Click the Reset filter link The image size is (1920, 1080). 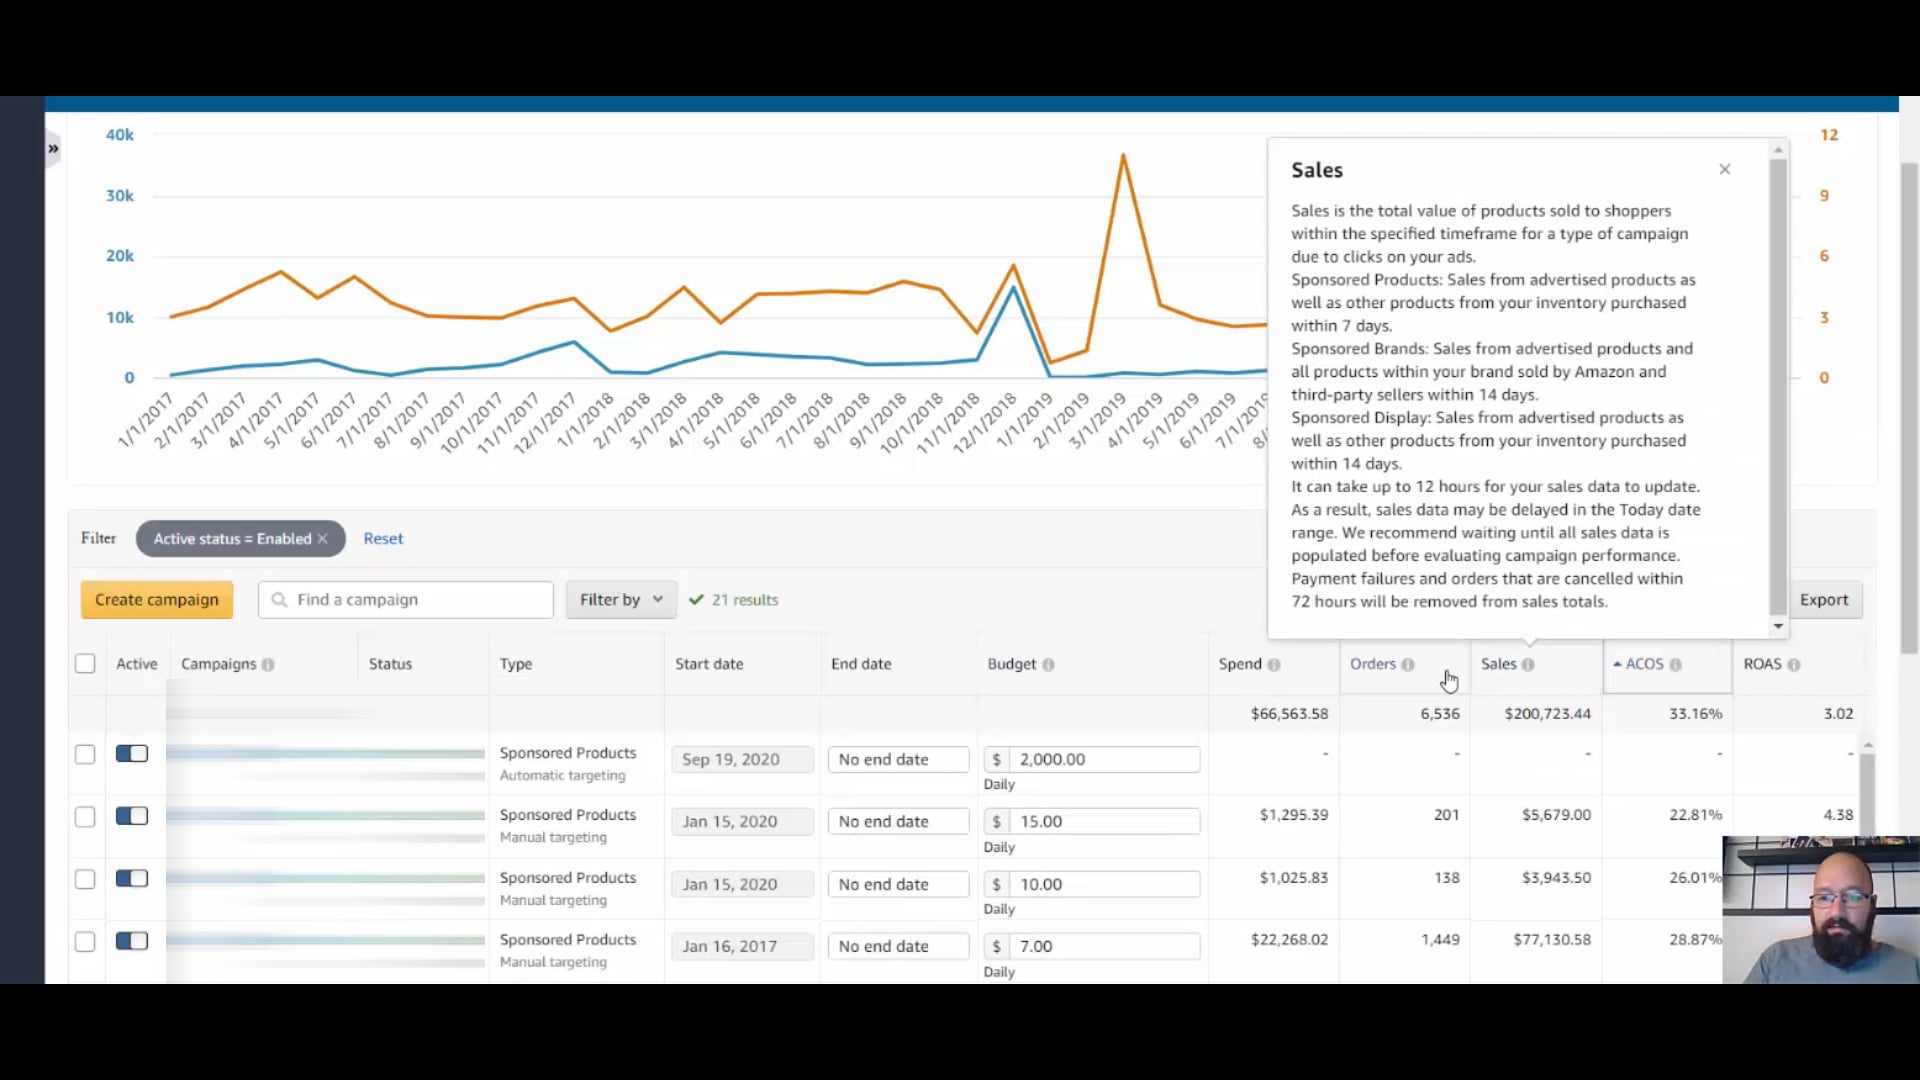point(383,539)
